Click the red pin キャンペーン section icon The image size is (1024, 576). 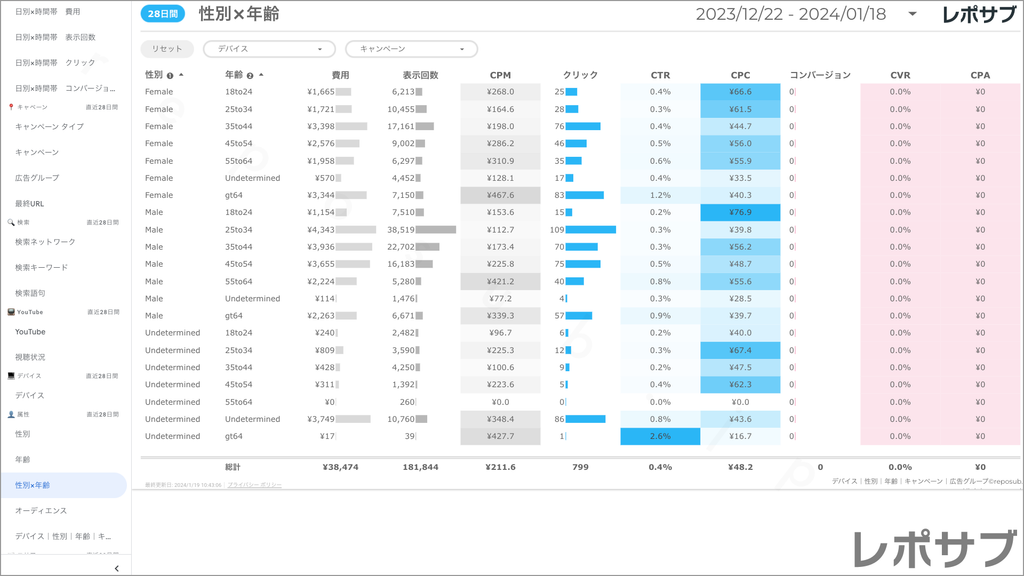10,107
